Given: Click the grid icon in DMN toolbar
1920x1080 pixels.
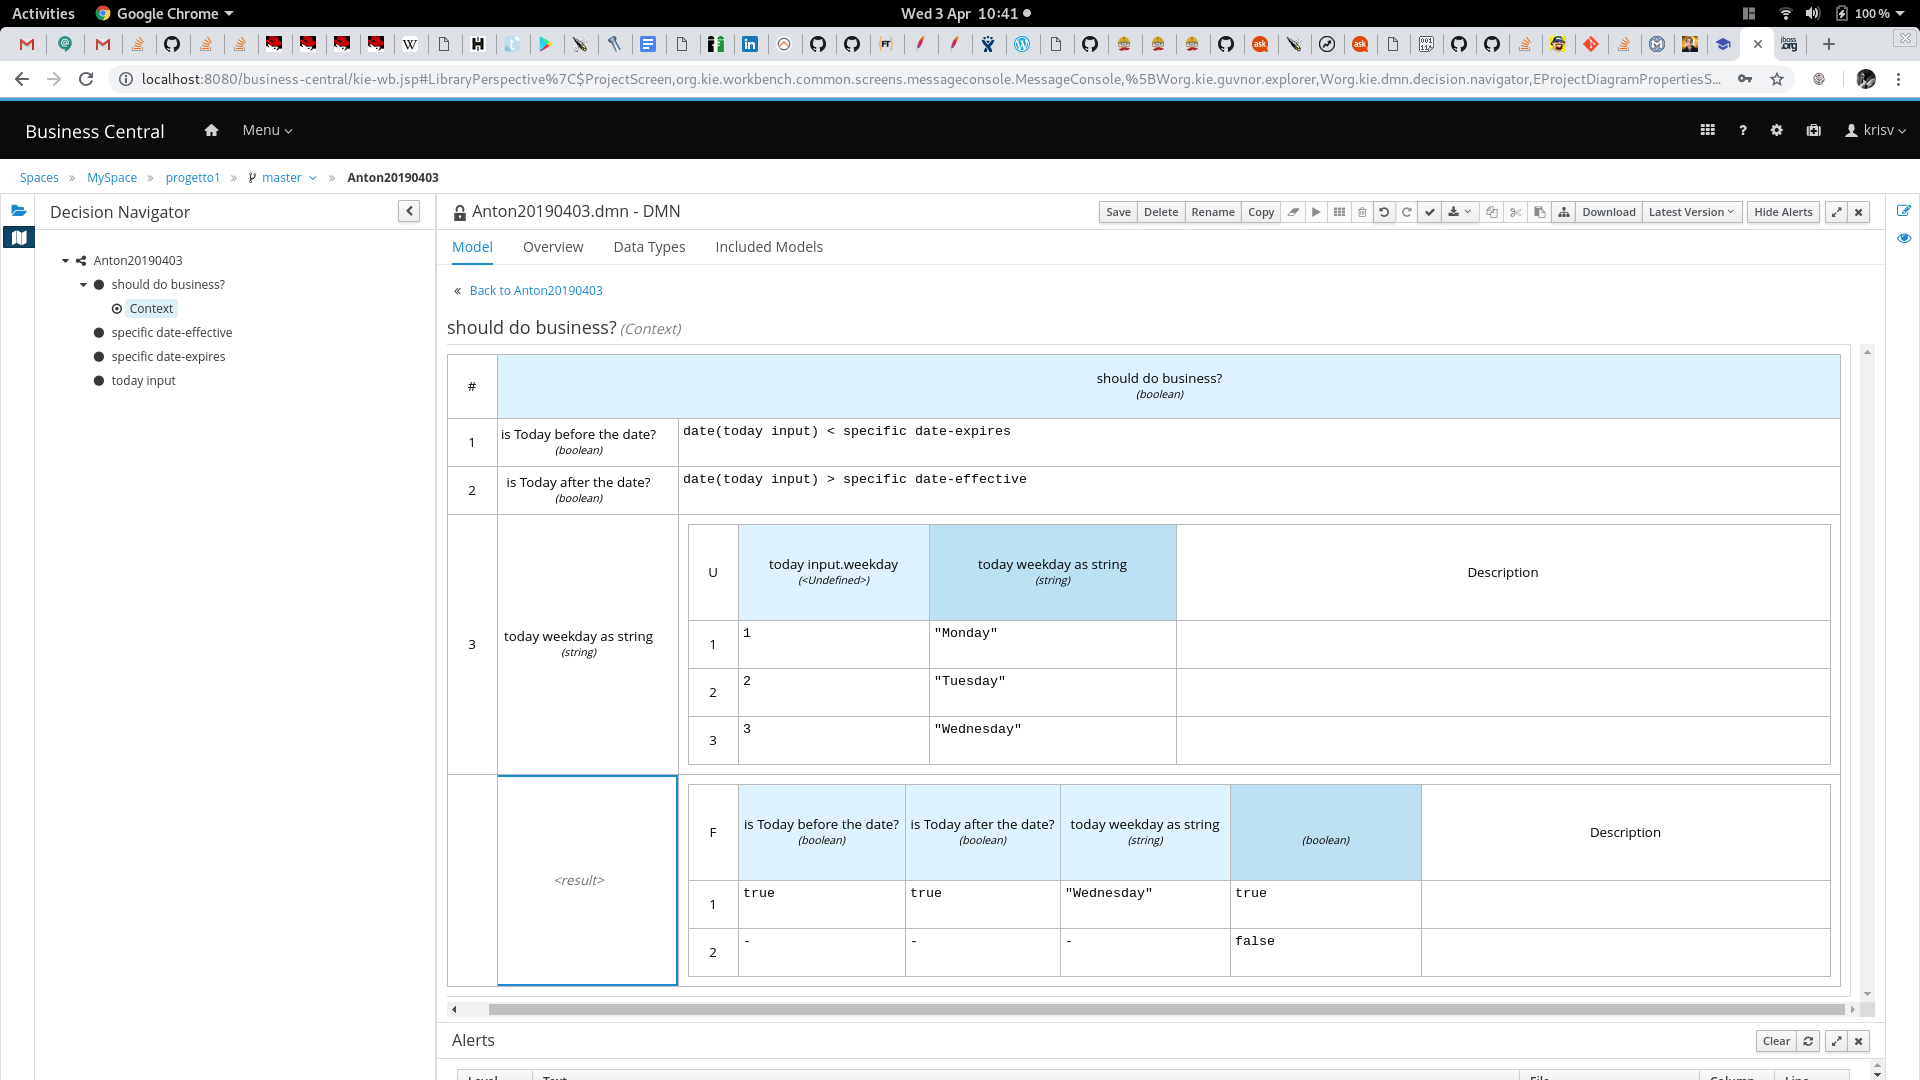Looking at the screenshot, I should tap(1339, 212).
